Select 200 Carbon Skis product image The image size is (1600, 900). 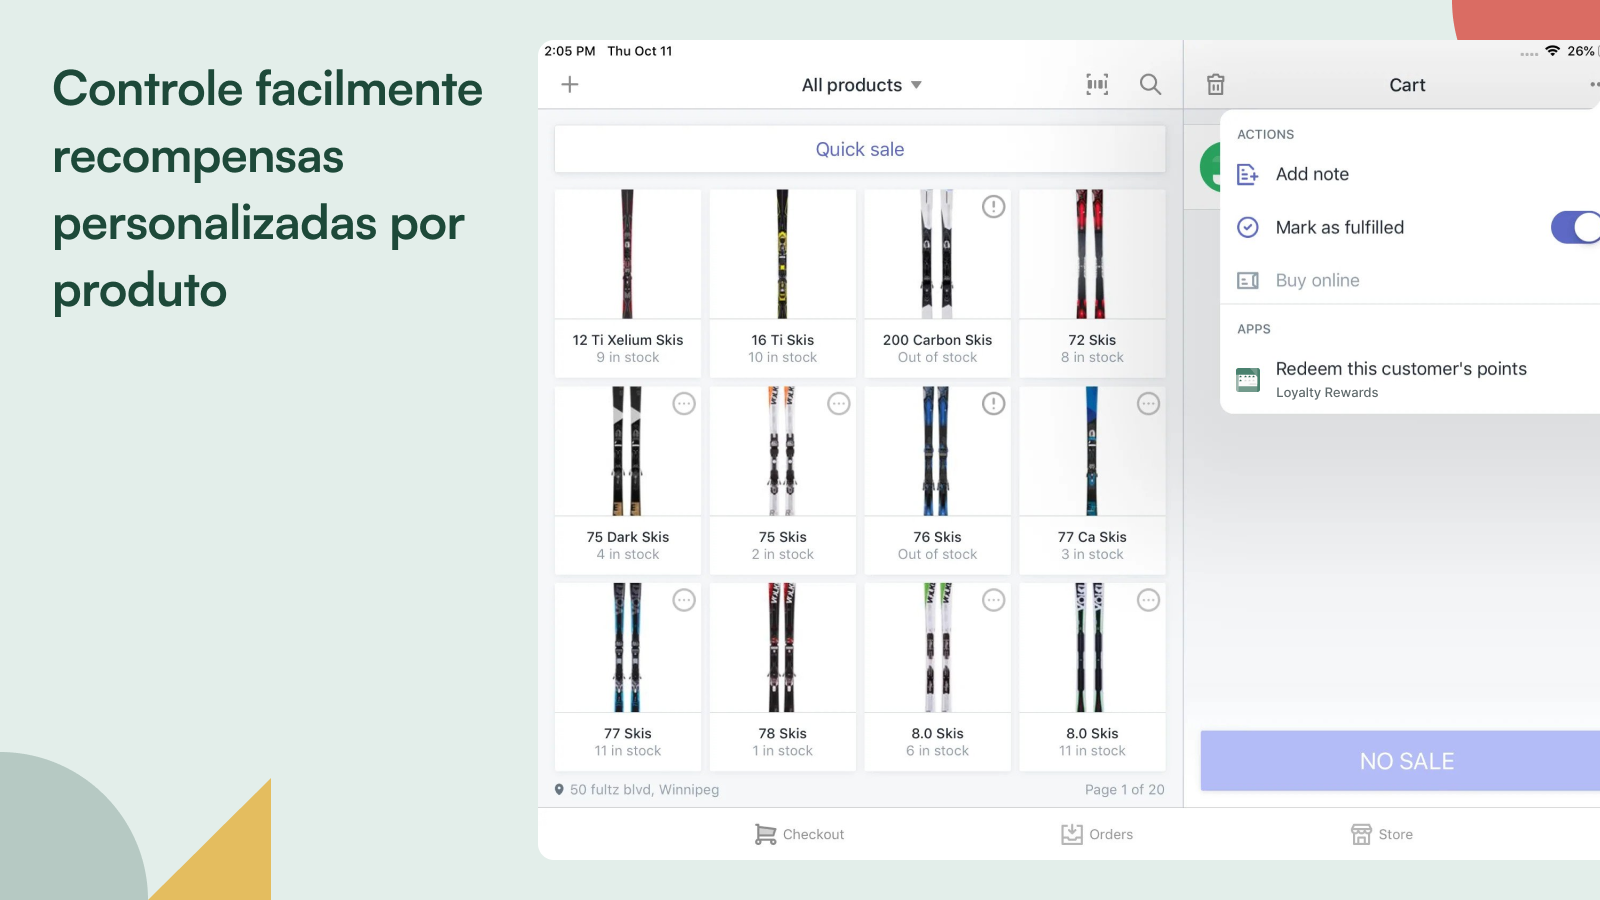(x=938, y=254)
